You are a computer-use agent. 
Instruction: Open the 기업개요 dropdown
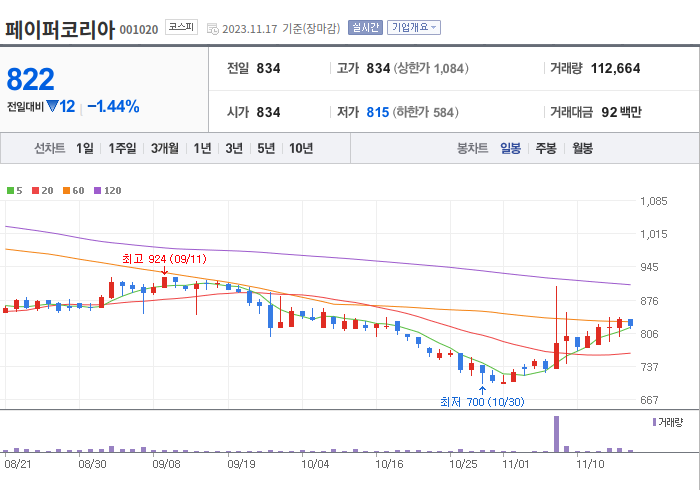[414, 27]
